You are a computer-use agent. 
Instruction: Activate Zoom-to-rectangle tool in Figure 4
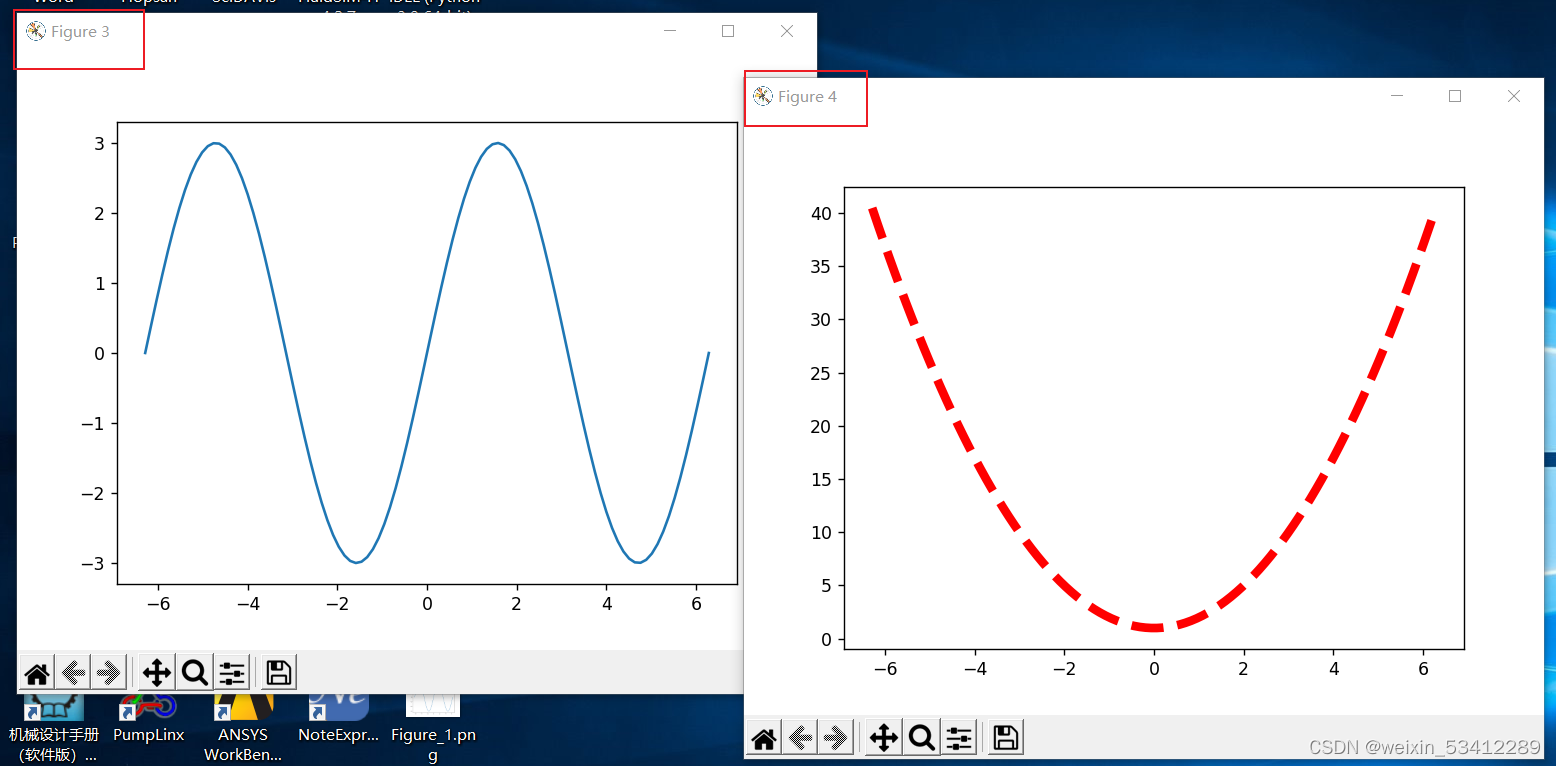click(x=921, y=739)
